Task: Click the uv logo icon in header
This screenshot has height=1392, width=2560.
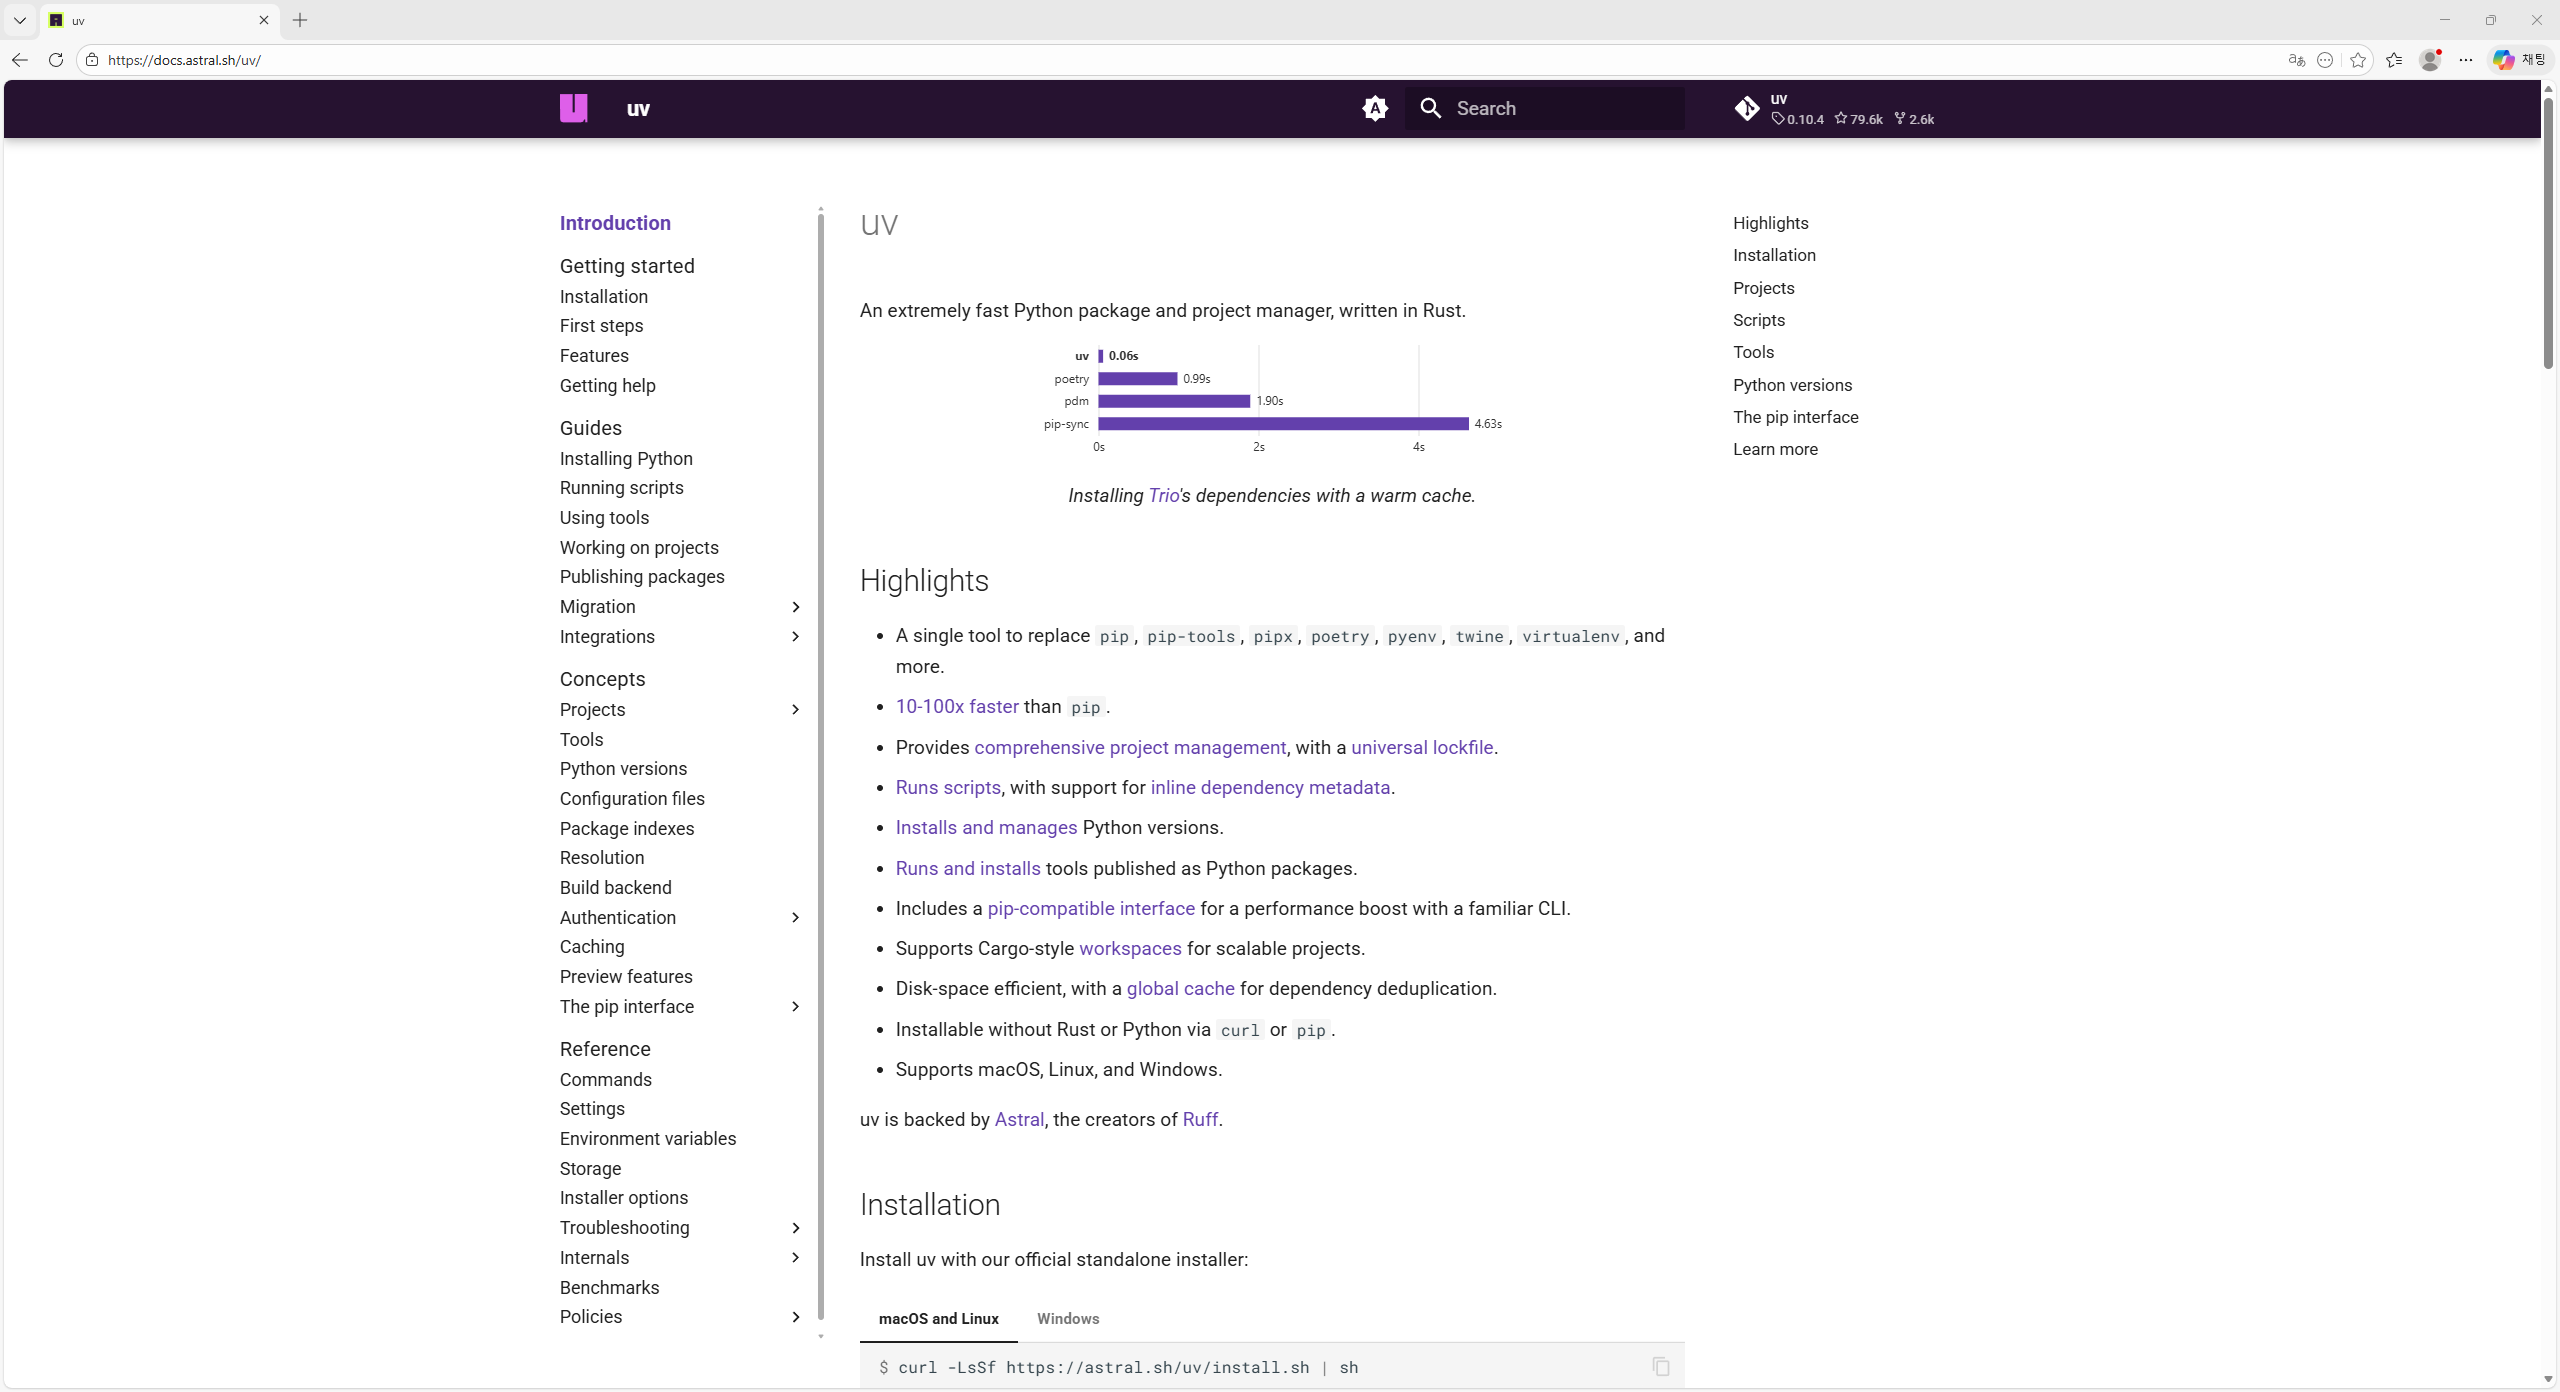Action: [573, 108]
